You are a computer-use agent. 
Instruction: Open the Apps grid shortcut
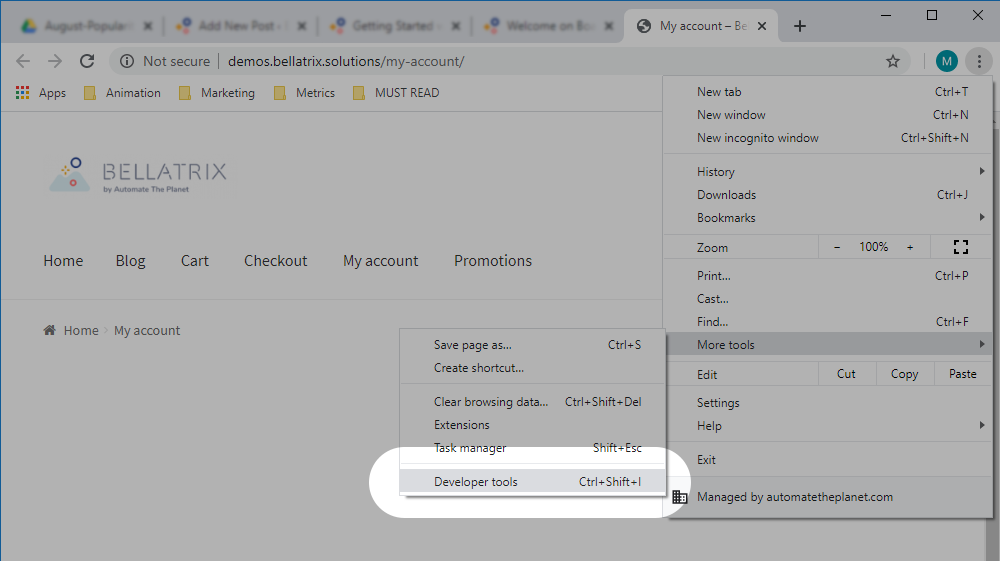[41, 93]
